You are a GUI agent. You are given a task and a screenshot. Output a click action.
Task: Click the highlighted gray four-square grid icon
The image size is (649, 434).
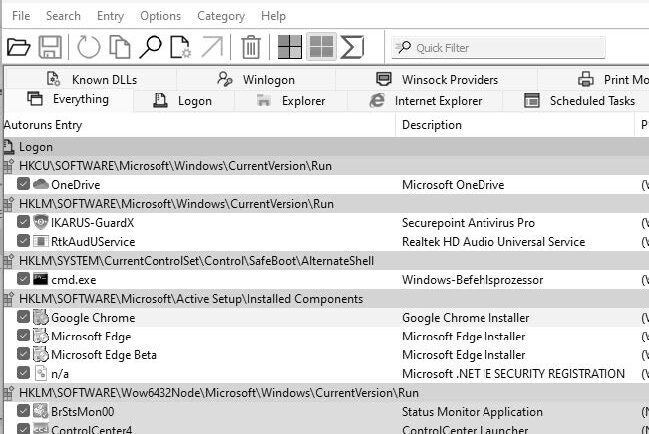click(321, 47)
